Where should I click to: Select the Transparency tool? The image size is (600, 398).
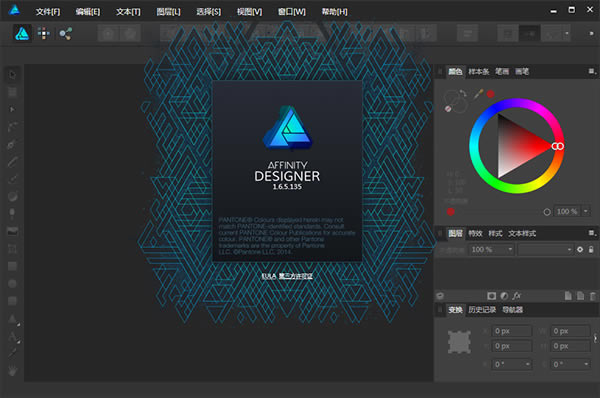click(x=12, y=214)
